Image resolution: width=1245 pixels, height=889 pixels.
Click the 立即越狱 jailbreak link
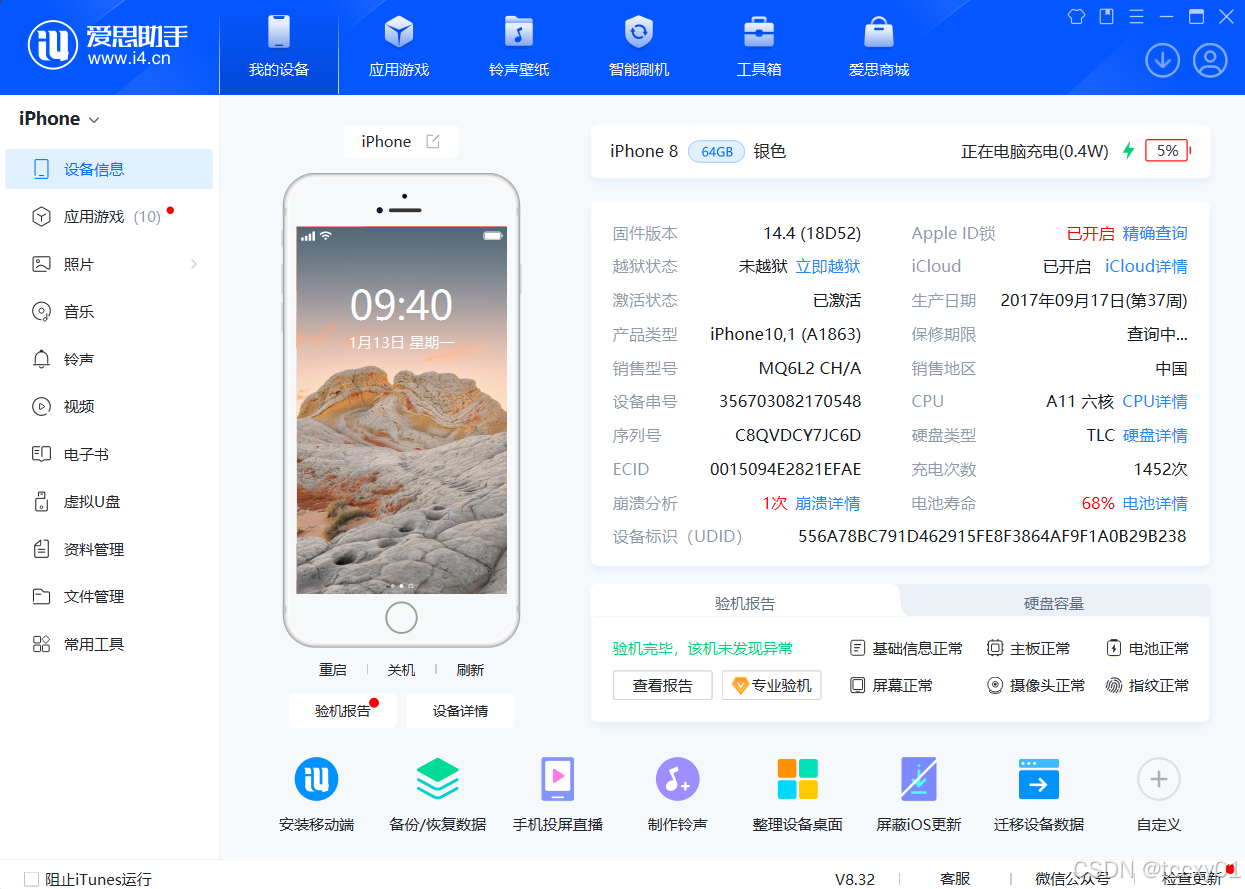pyautogui.click(x=828, y=266)
